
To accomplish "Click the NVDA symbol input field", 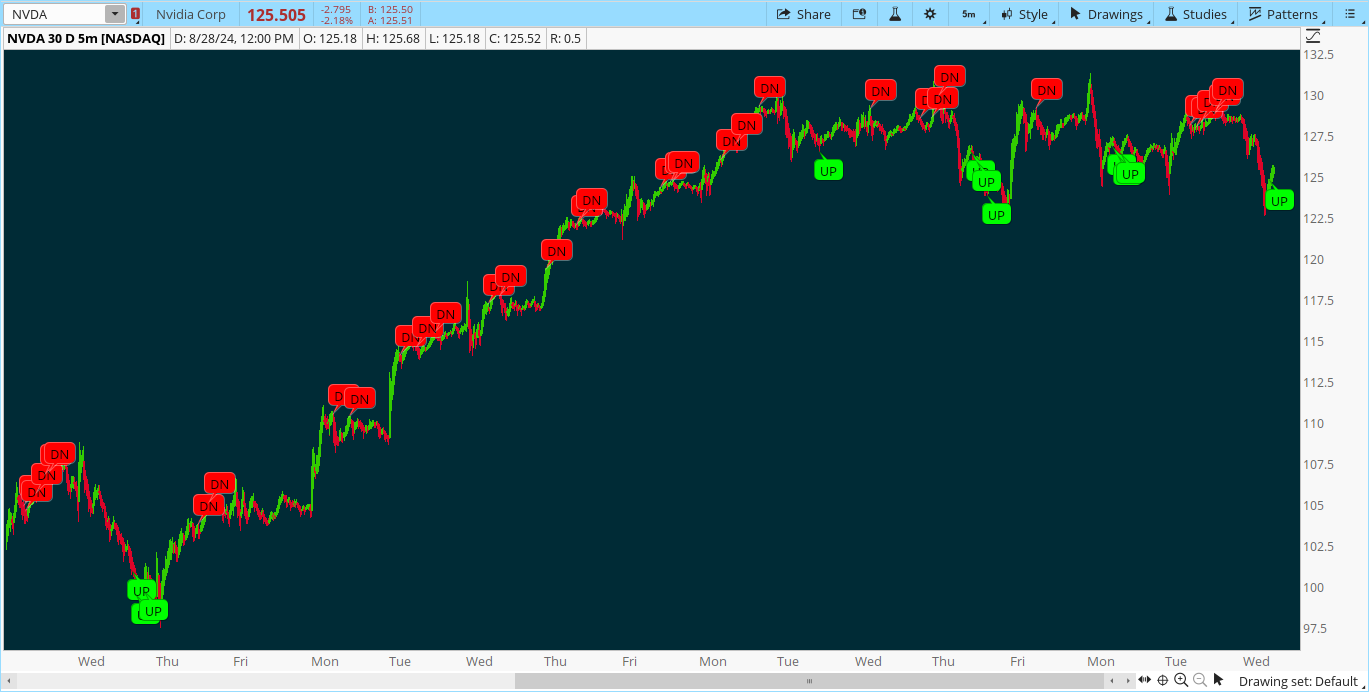I will [x=55, y=14].
